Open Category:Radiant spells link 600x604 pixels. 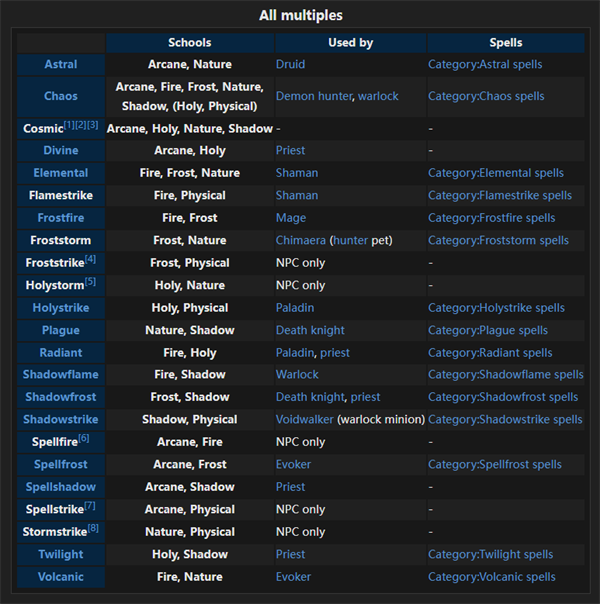pos(490,353)
